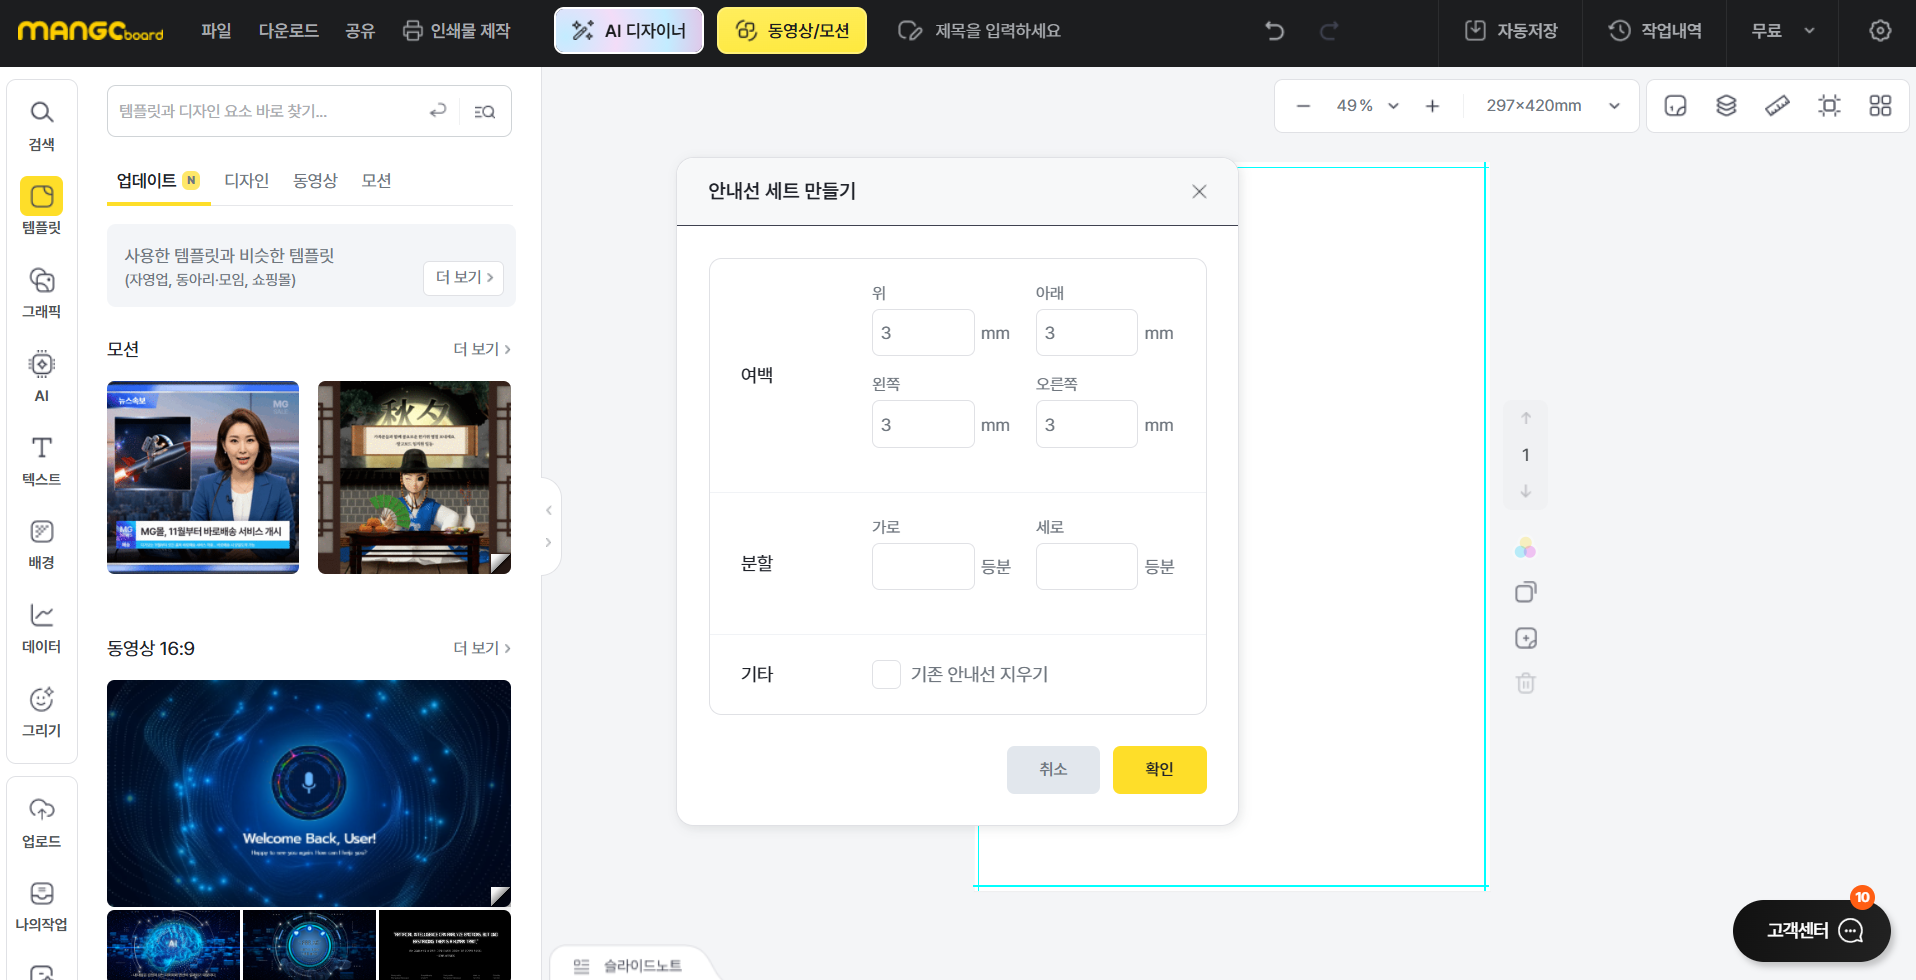Click the grid view icon in top toolbar

click(x=1880, y=105)
